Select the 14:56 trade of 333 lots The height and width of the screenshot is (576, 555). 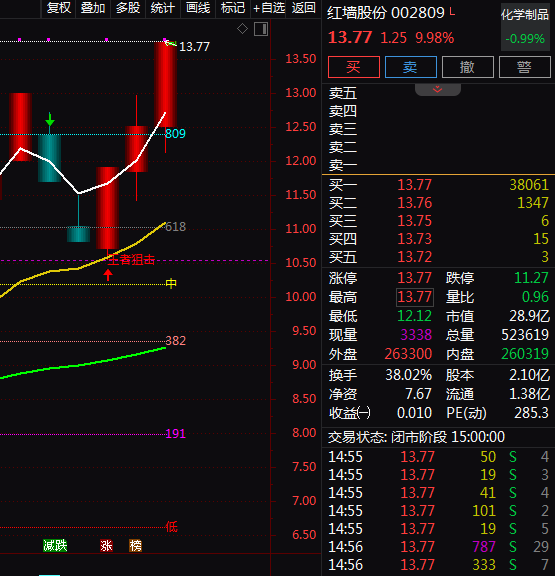click(x=439, y=565)
